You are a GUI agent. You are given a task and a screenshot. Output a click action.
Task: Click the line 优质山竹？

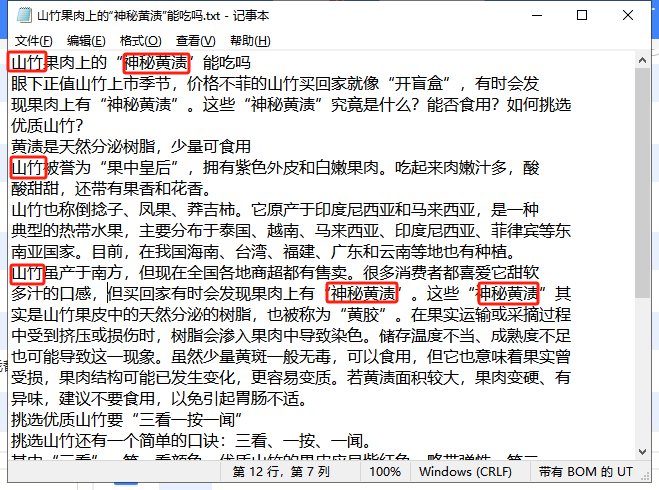[47, 126]
